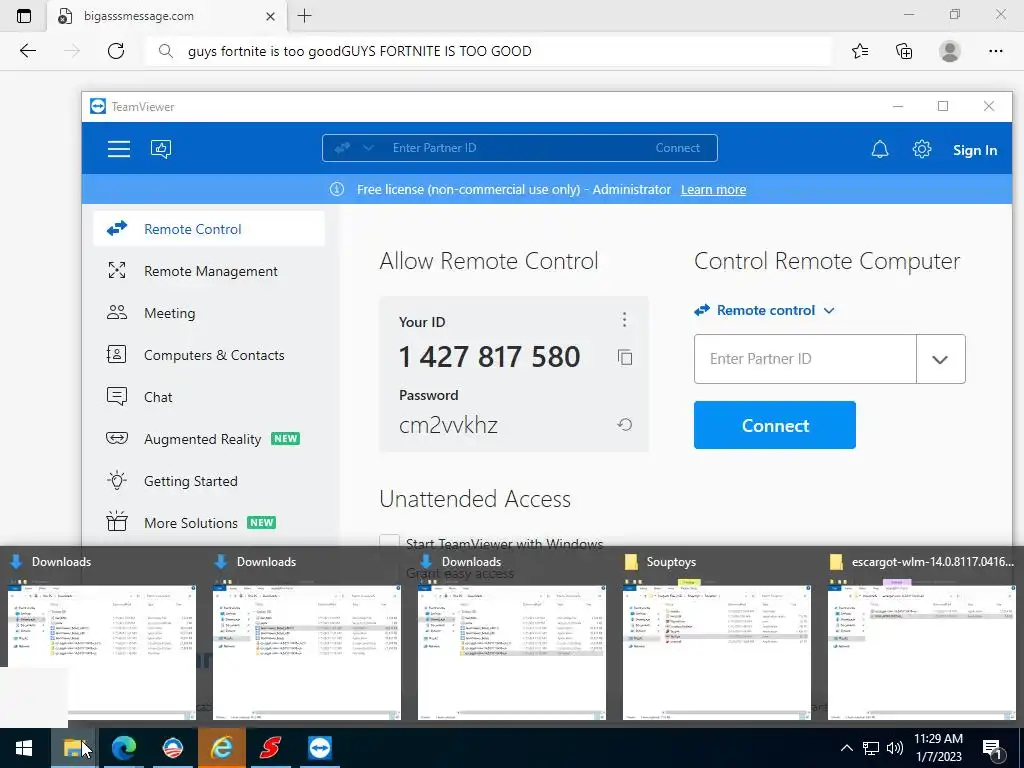Open Computers & Contacts in sidebar
This screenshot has width=1024, height=768.
[x=209, y=355]
